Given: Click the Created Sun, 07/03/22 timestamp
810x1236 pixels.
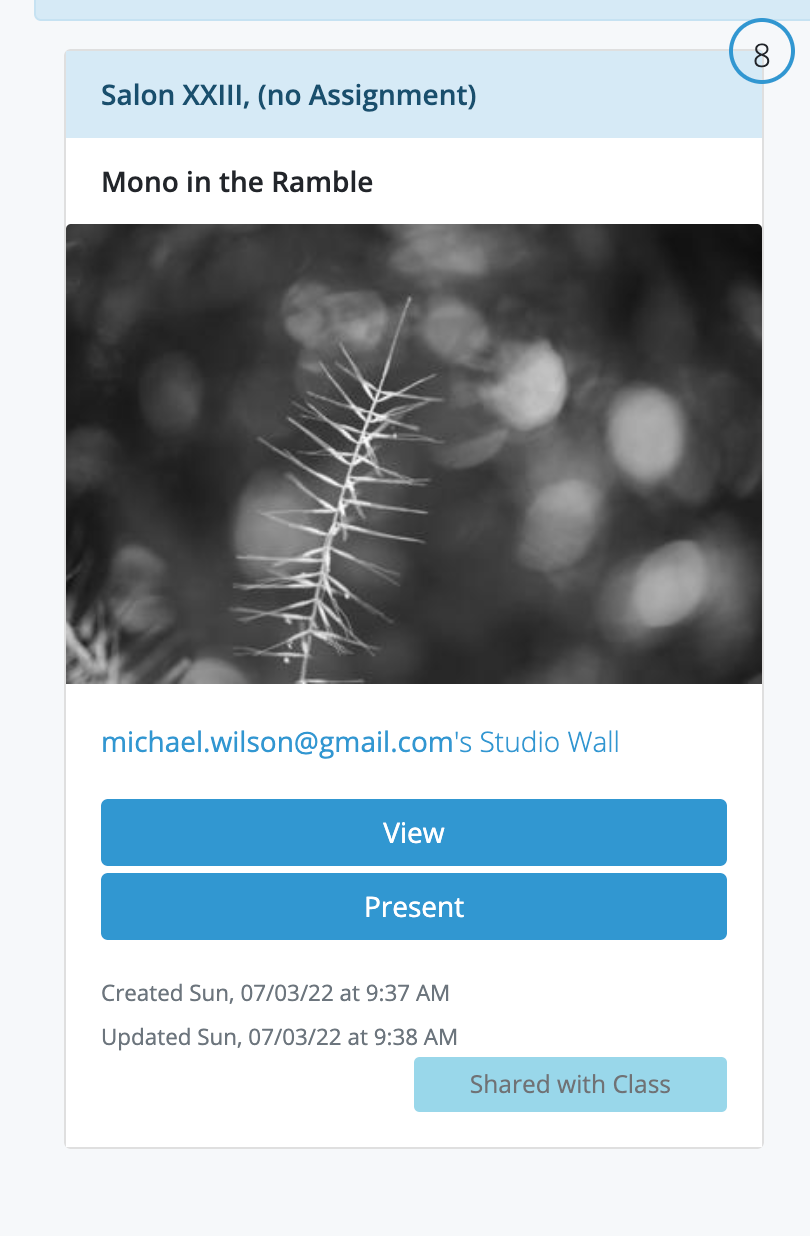Looking at the screenshot, I should [x=275, y=993].
